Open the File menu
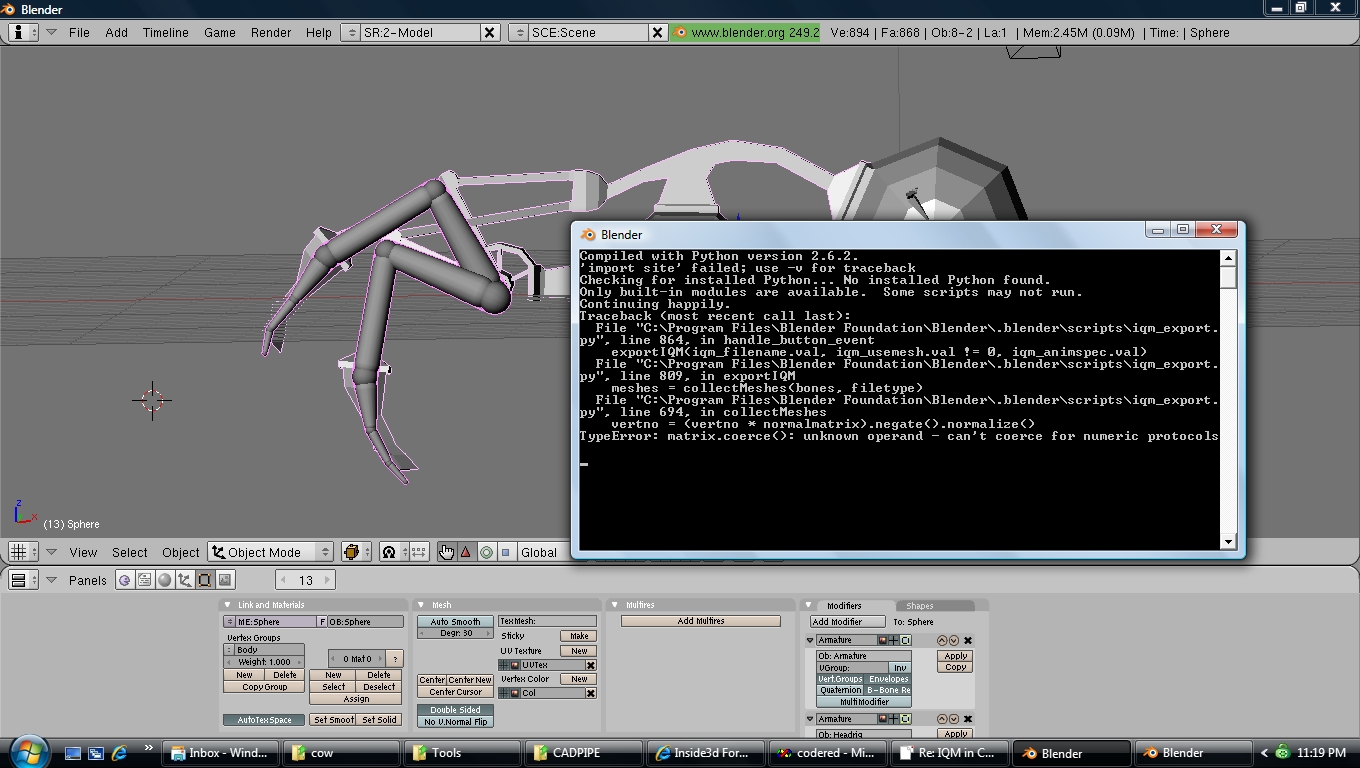Viewport: 1360px width, 768px height. pyautogui.click(x=79, y=32)
